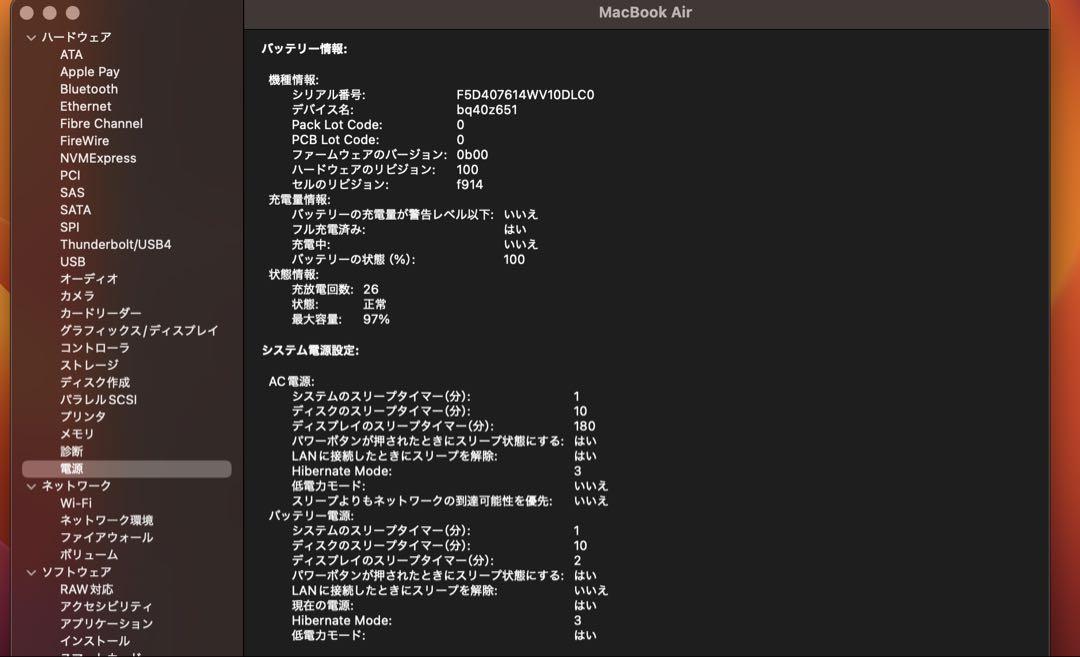Viewport: 1080px width, 657px height.
Task: Click the ハードウェア category label
Action: point(76,37)
